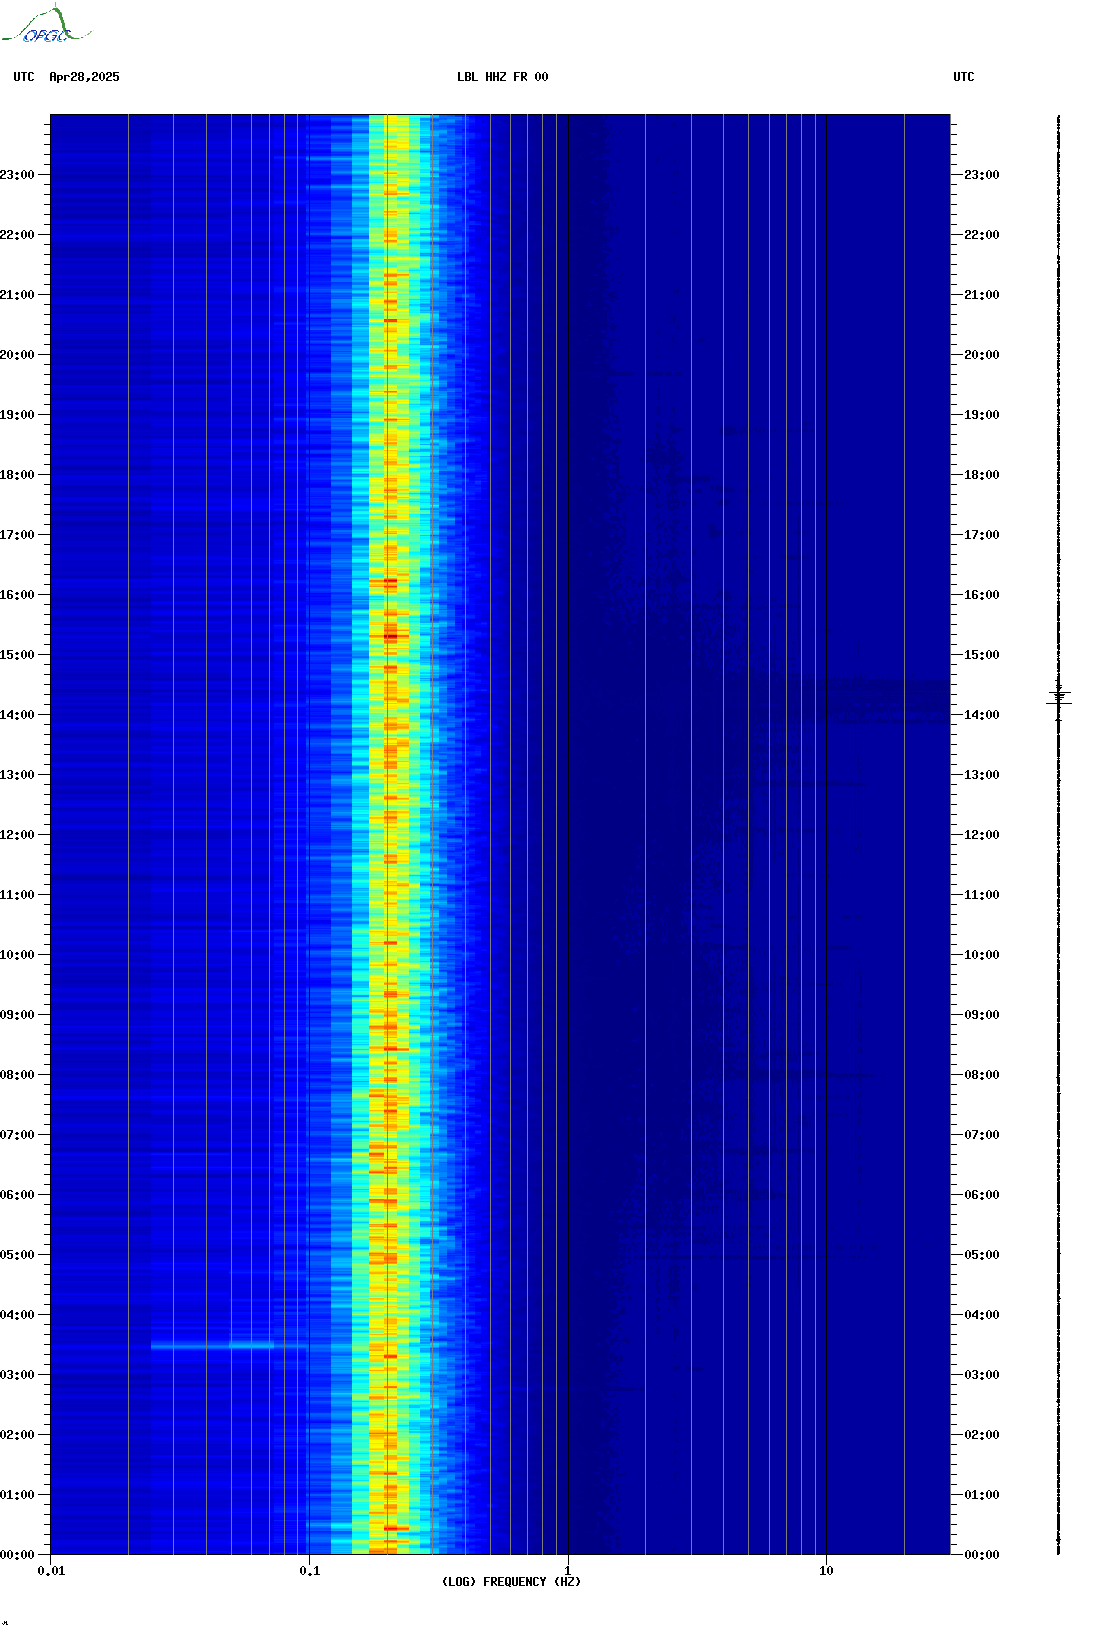Click the (LOG) FREQUENCY (HZ) axis label
The image size is (1102, 1634).
[x=511, y=1581]
